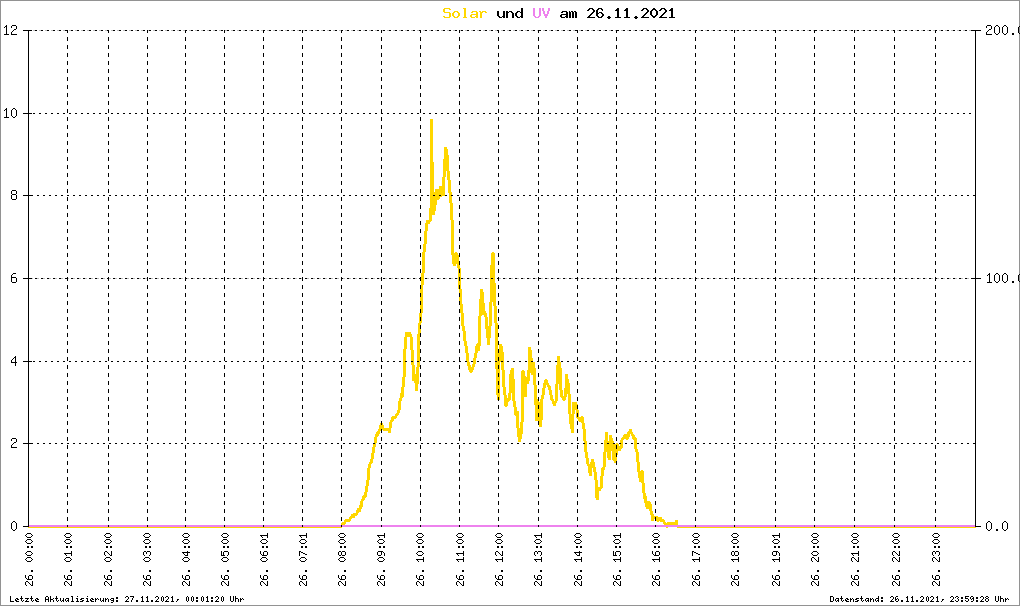Click the time label '26. 19:01'

click(776, 560)
